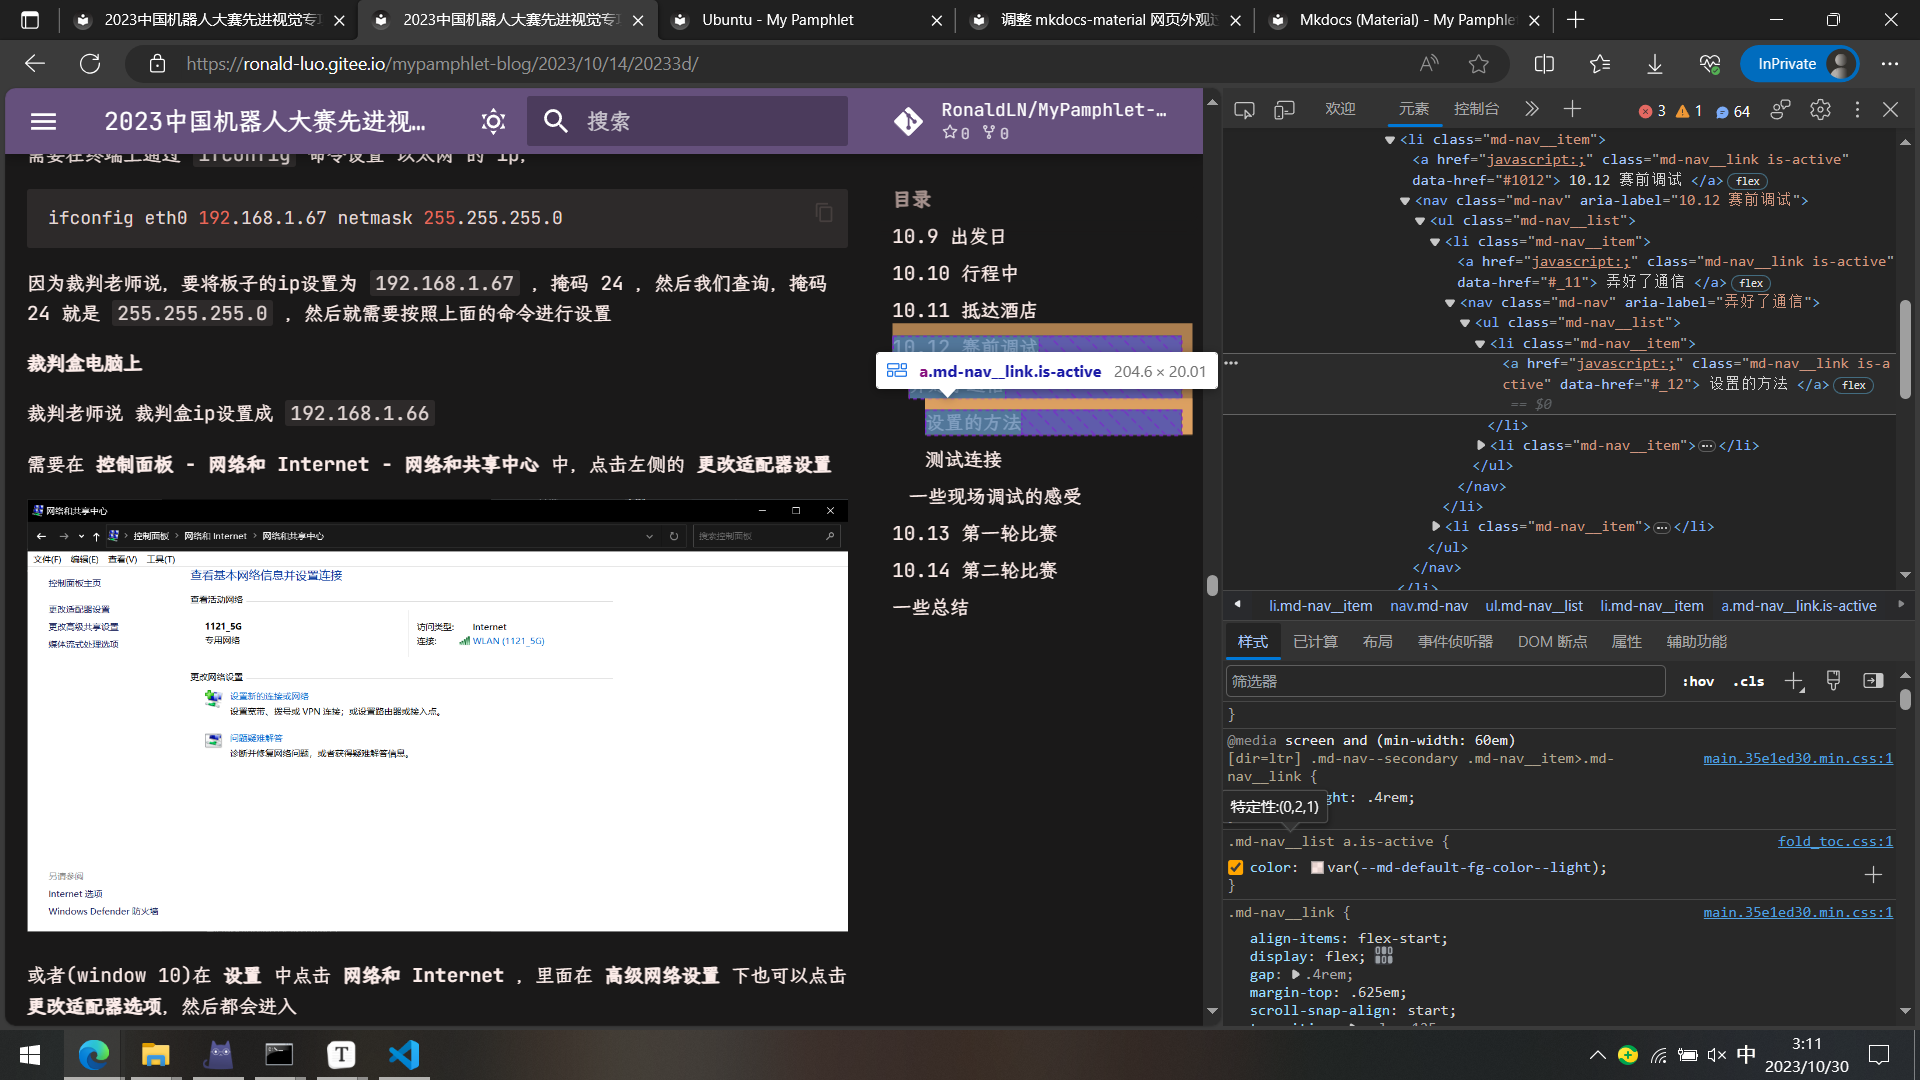1920x1080 pixels.
Task: Click the 筛选器 styles filter field
Action: coord(1444,681)
